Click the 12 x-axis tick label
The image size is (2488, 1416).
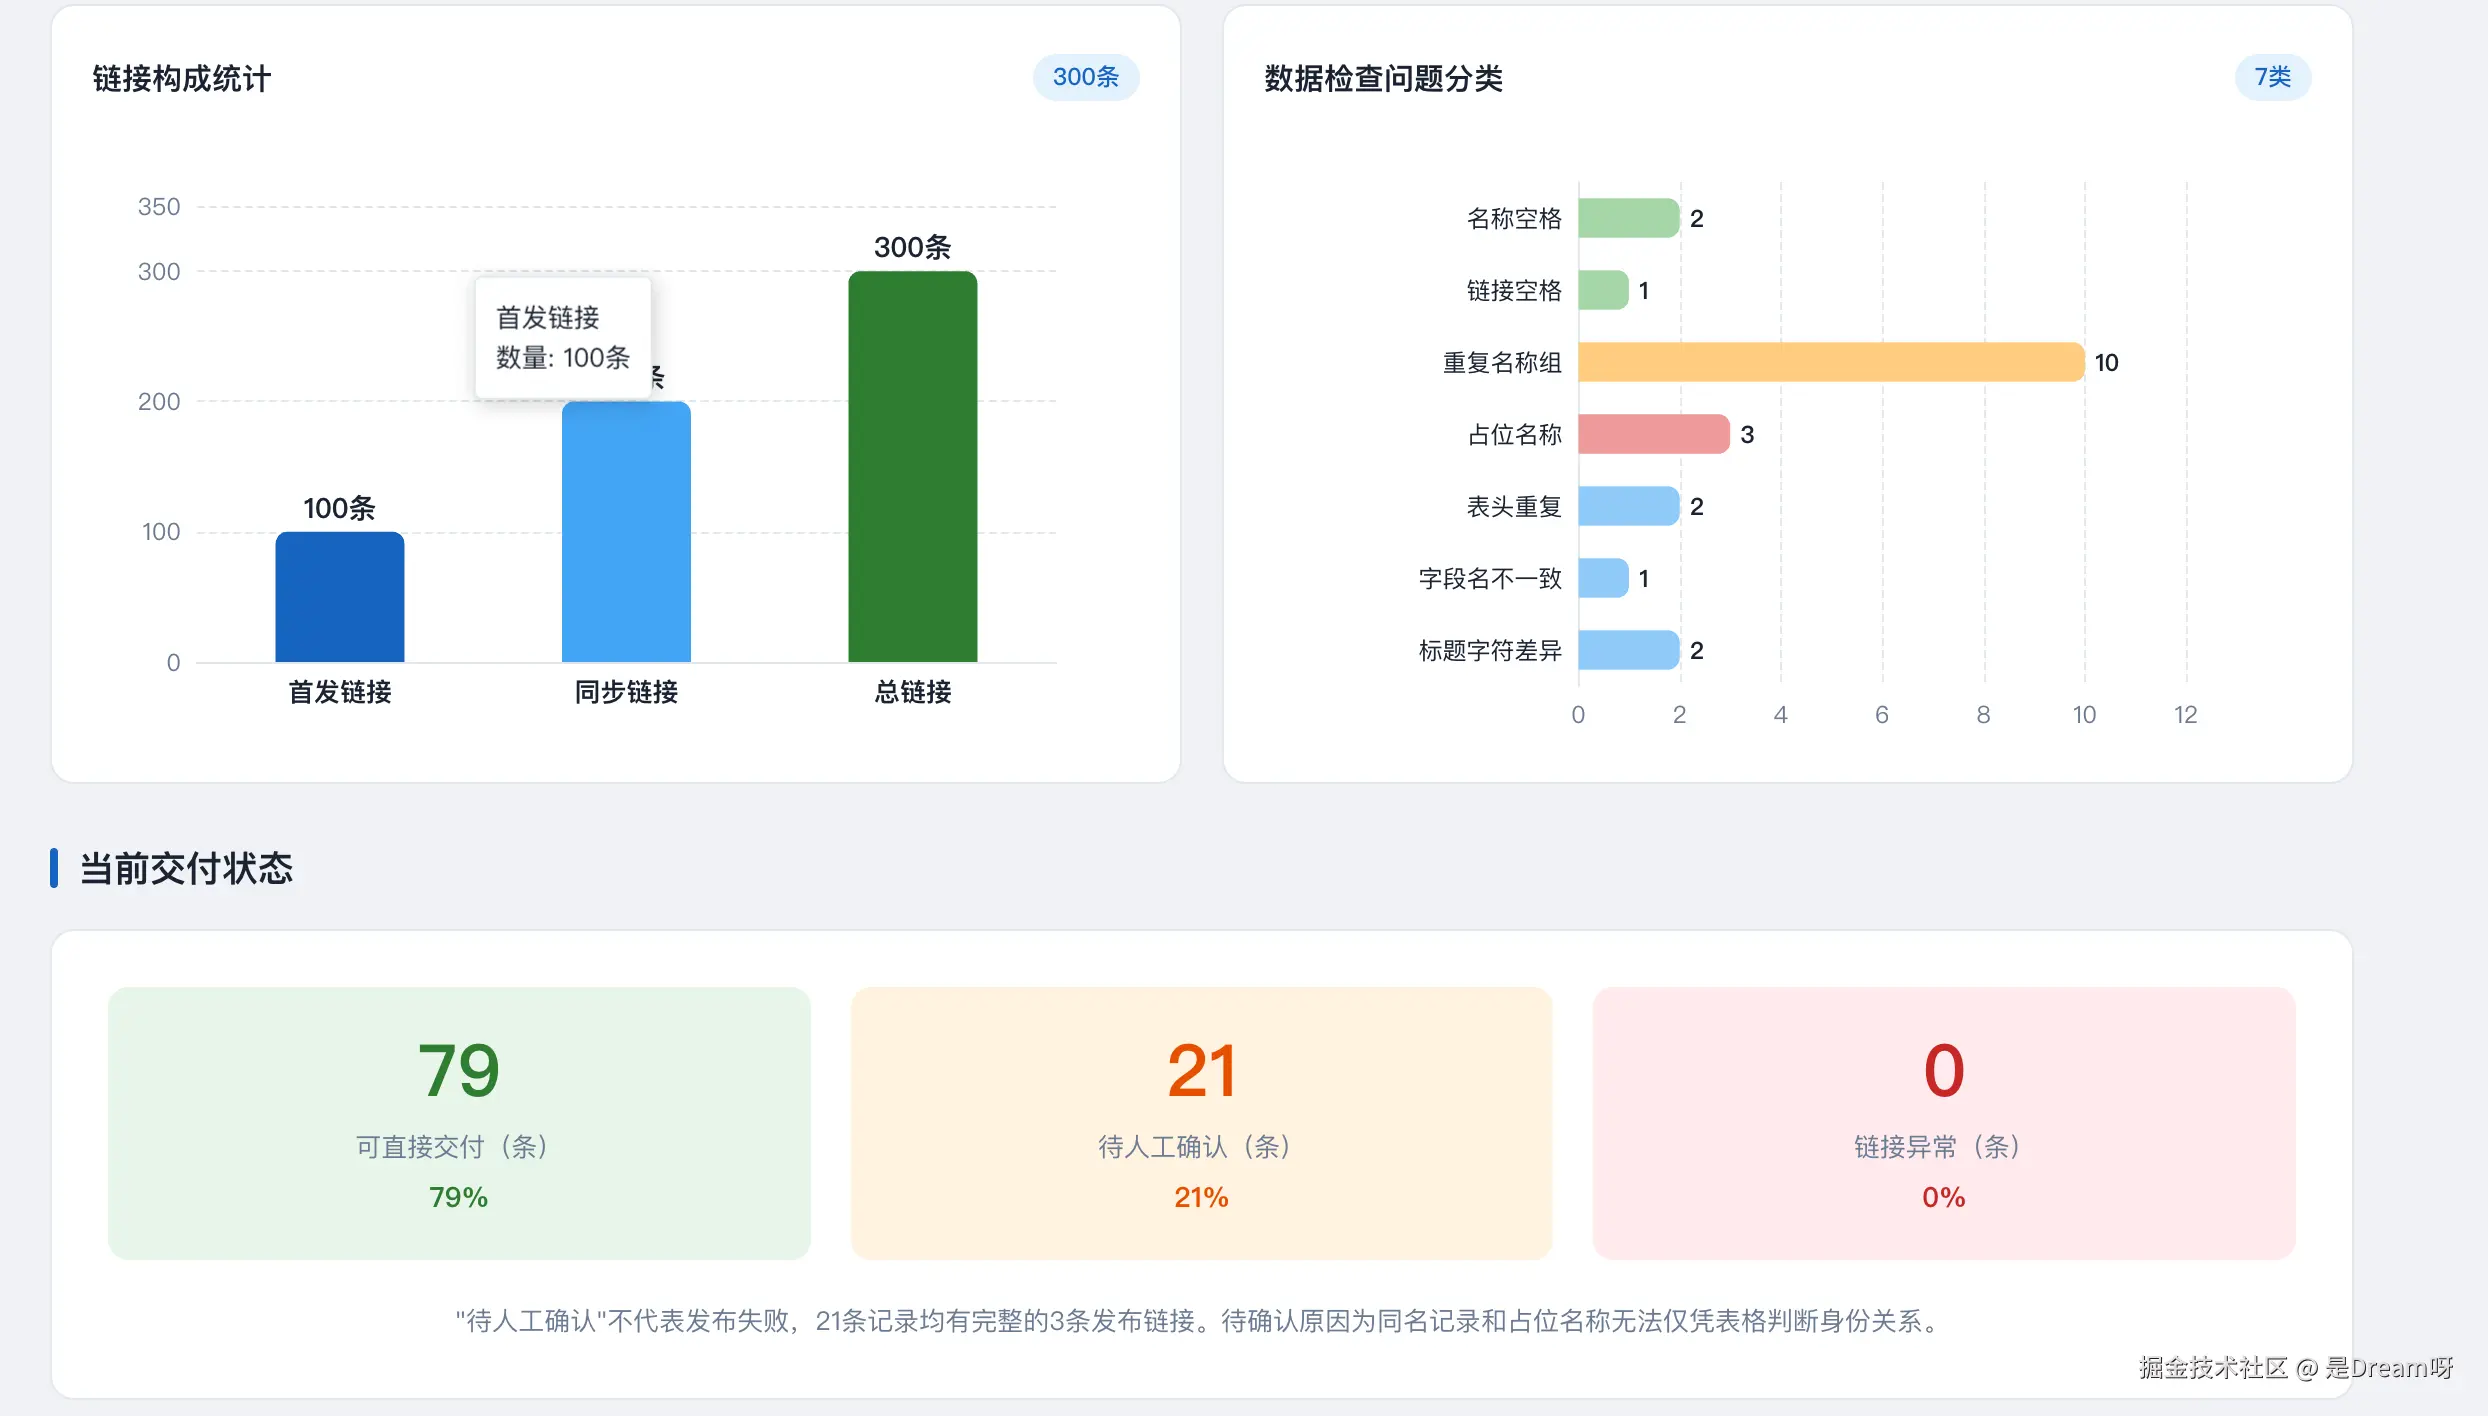pos(2185,715)
